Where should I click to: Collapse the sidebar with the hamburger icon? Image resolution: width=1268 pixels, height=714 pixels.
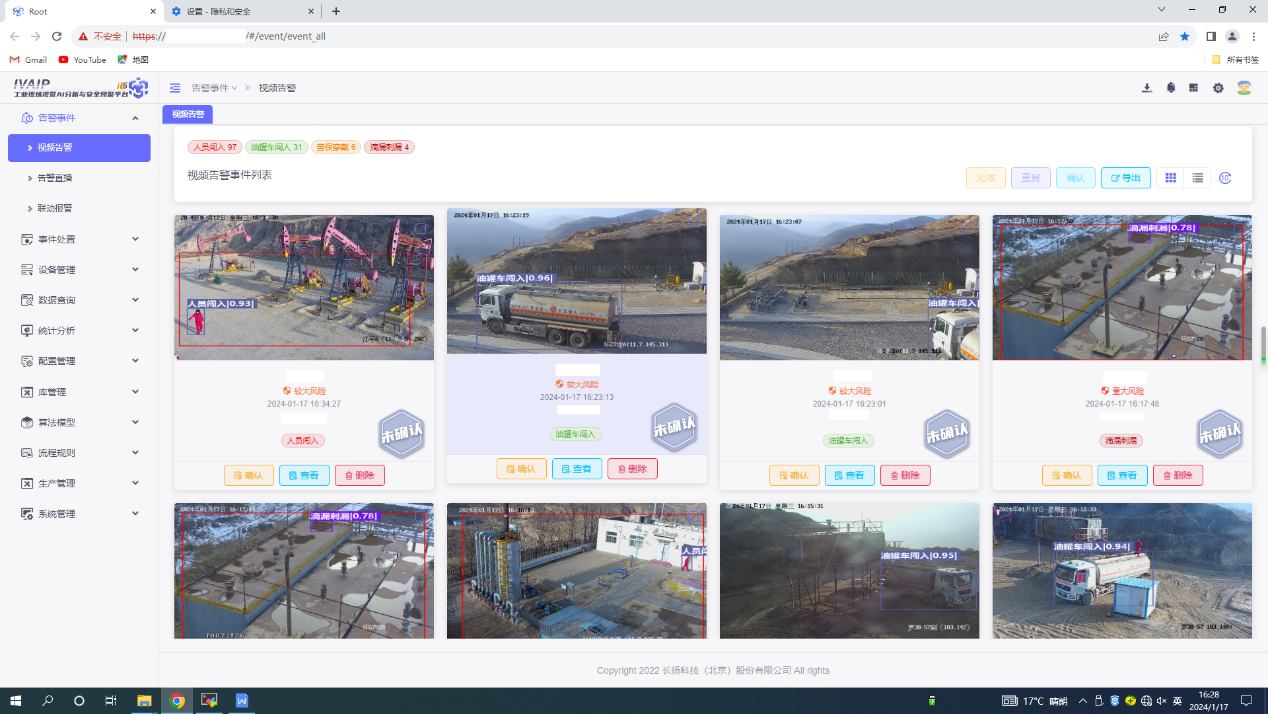click(x=175, y=88)
